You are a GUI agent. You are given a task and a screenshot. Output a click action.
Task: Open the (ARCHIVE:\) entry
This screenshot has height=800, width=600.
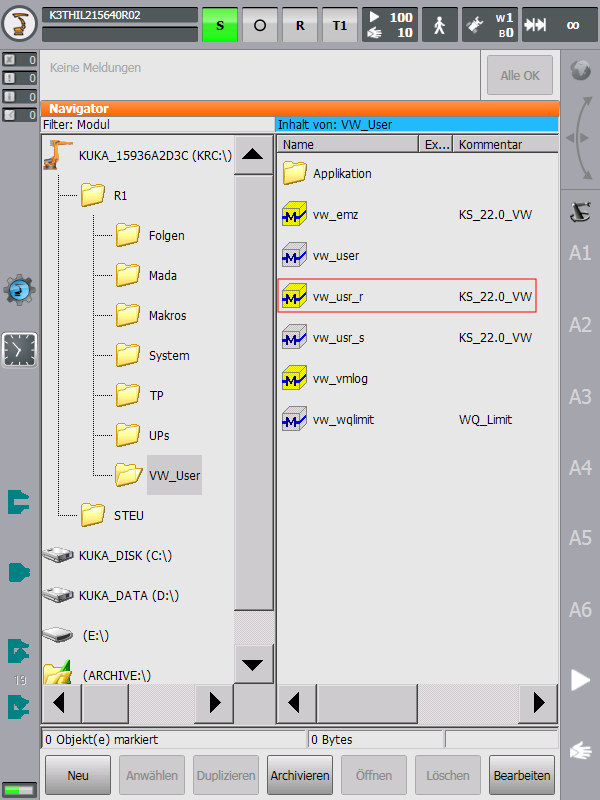97,673
